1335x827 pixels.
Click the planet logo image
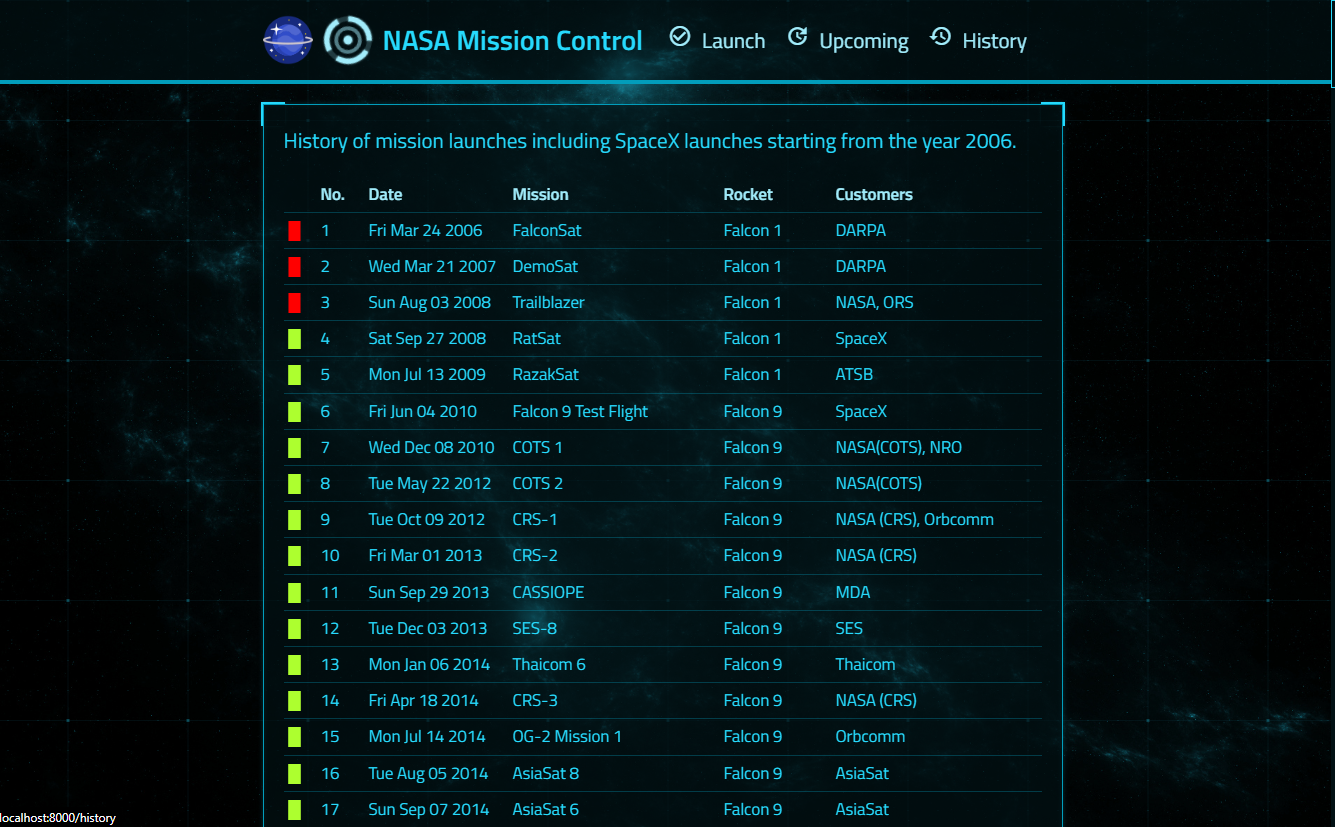(288, 40)
